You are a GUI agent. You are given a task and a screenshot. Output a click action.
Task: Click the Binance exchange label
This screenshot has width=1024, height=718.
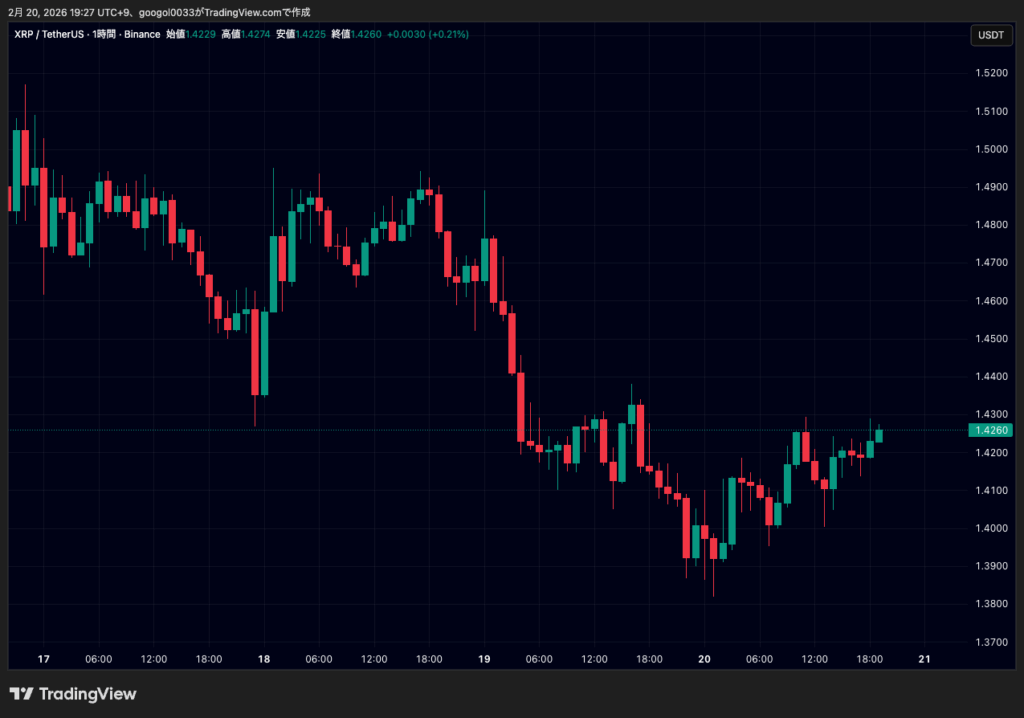(x=143, y=34)
